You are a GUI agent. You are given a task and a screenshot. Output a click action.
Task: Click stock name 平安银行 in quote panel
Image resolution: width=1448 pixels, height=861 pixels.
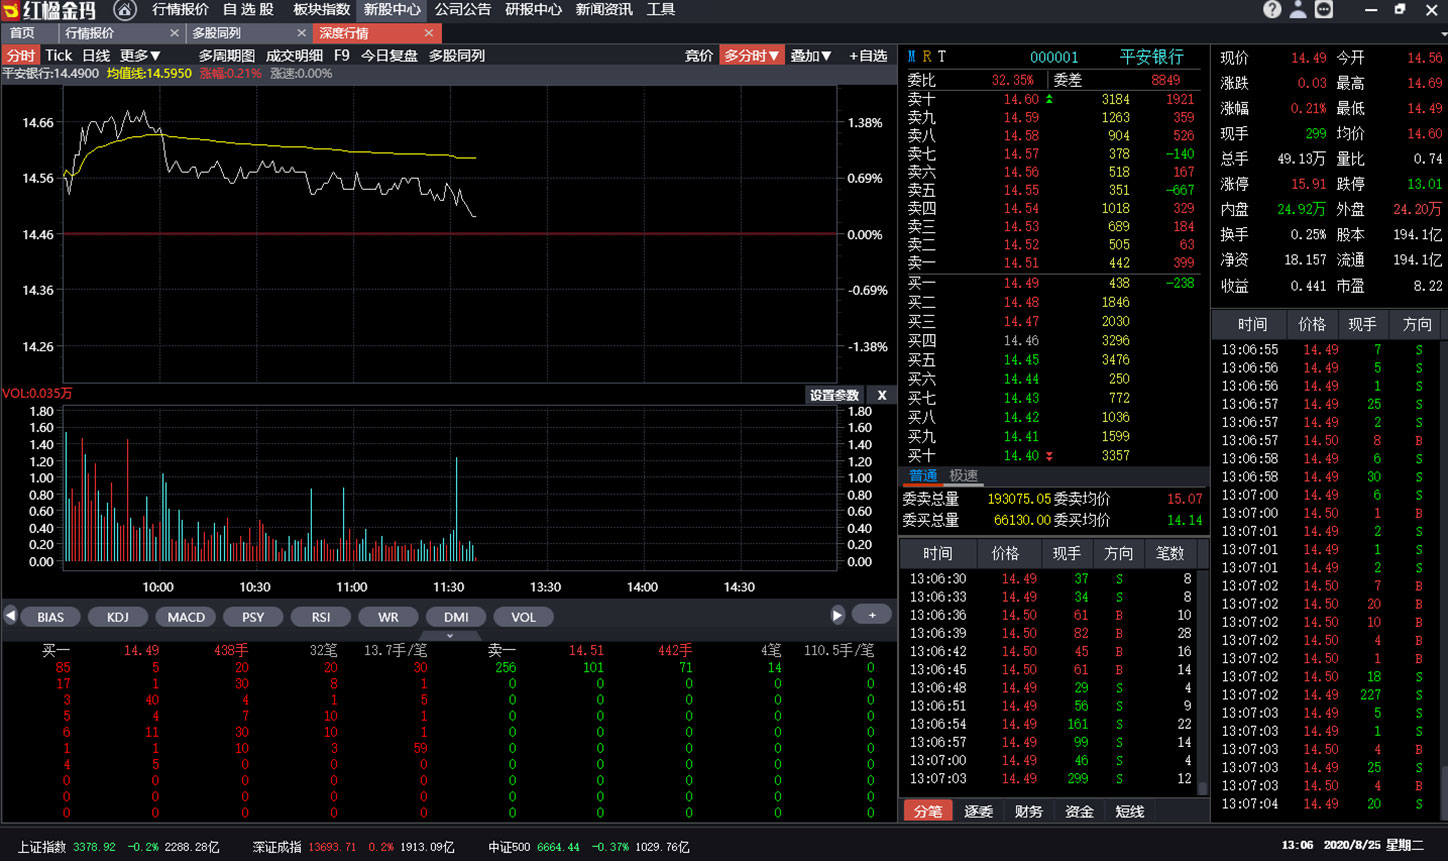1151,57
